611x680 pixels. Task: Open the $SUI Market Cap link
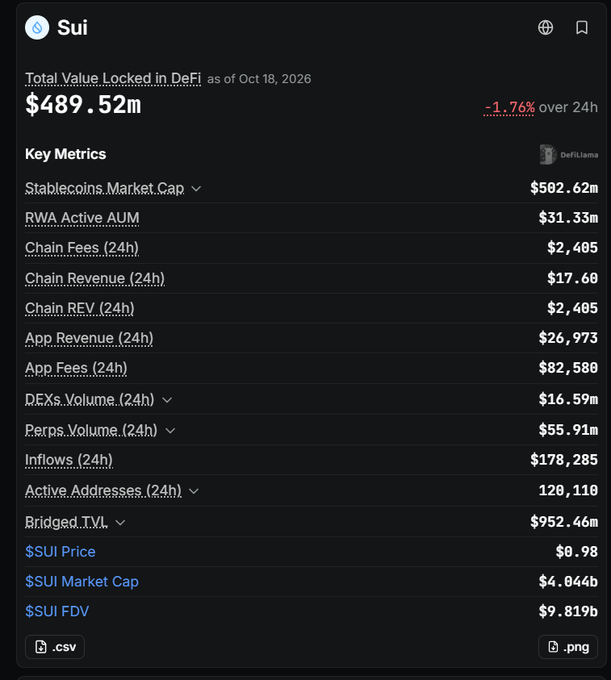click(x=82, y=581)
